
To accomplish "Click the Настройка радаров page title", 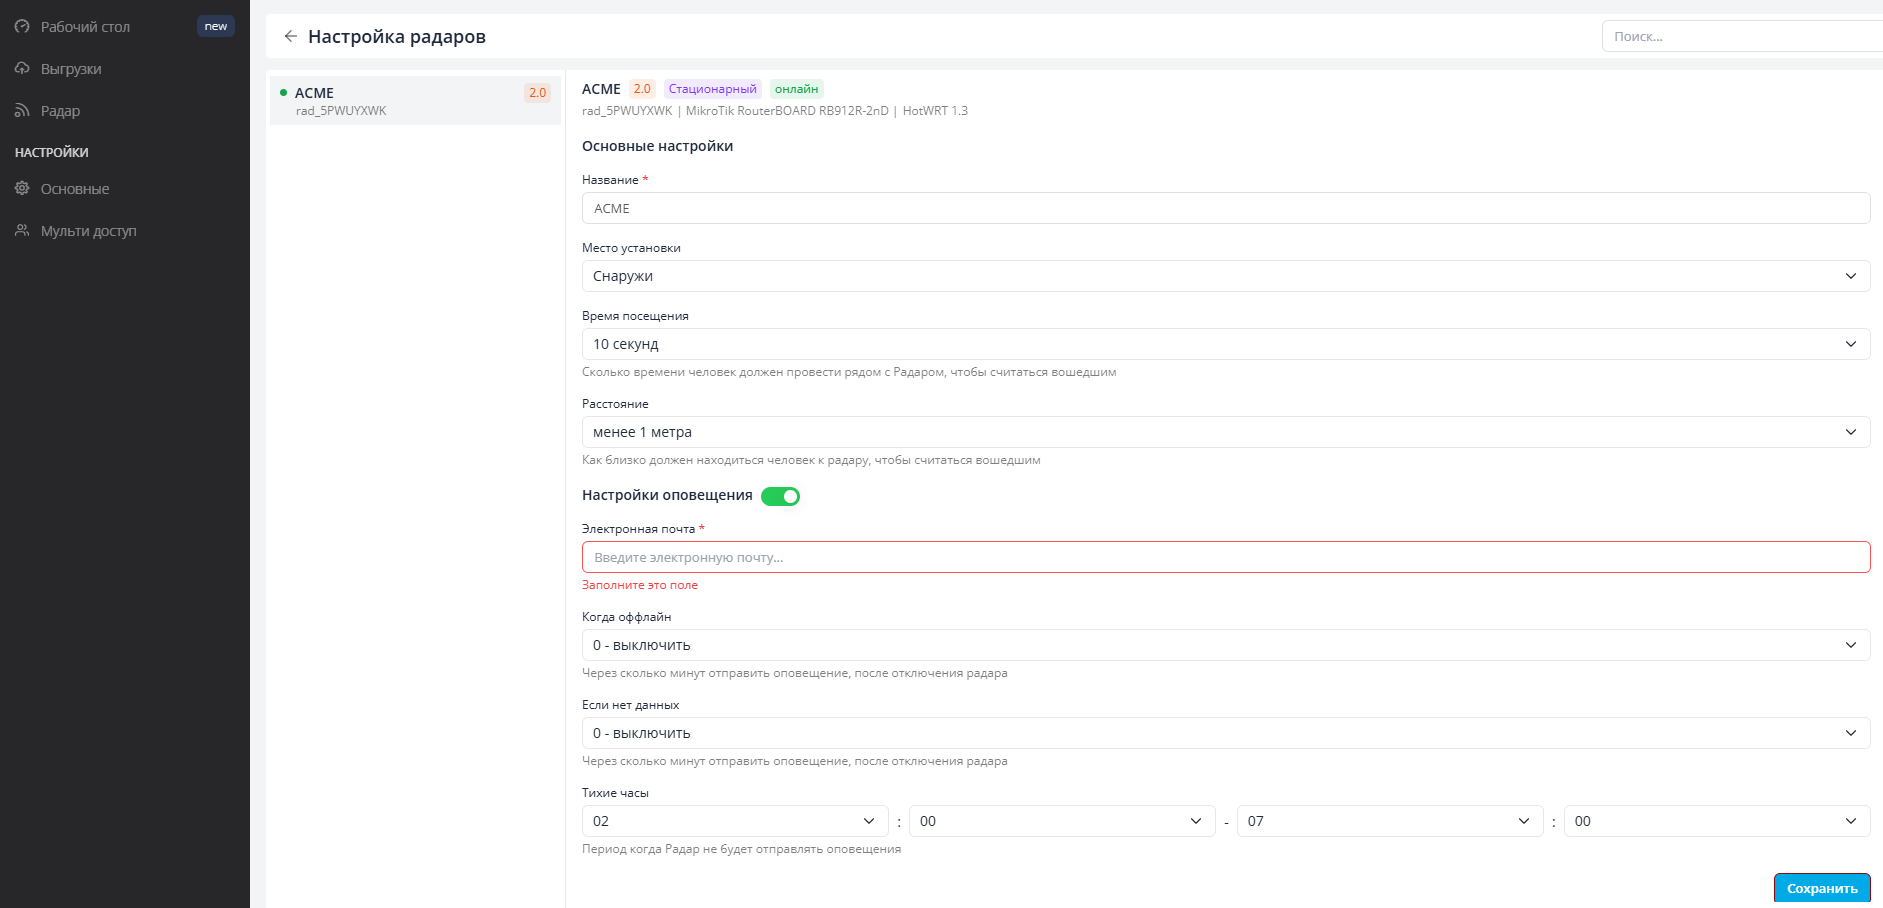I will pyautogui.click(x=397, y=37).
